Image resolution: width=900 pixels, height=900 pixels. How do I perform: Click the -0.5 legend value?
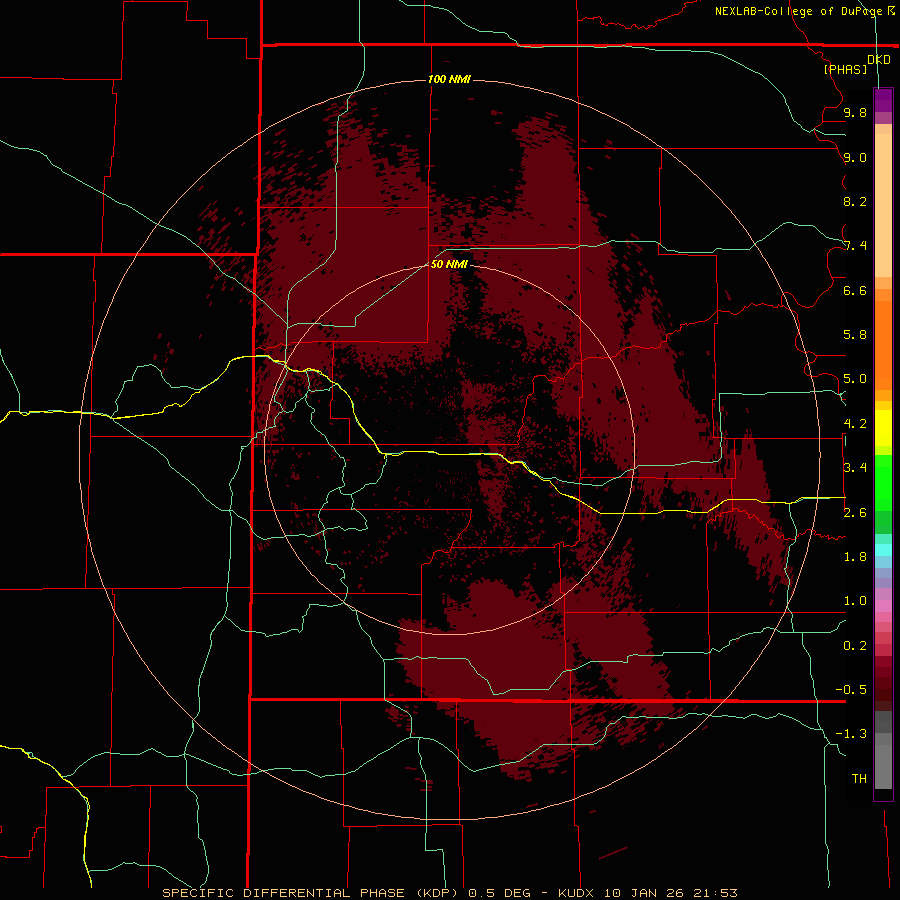coord(851,690)
